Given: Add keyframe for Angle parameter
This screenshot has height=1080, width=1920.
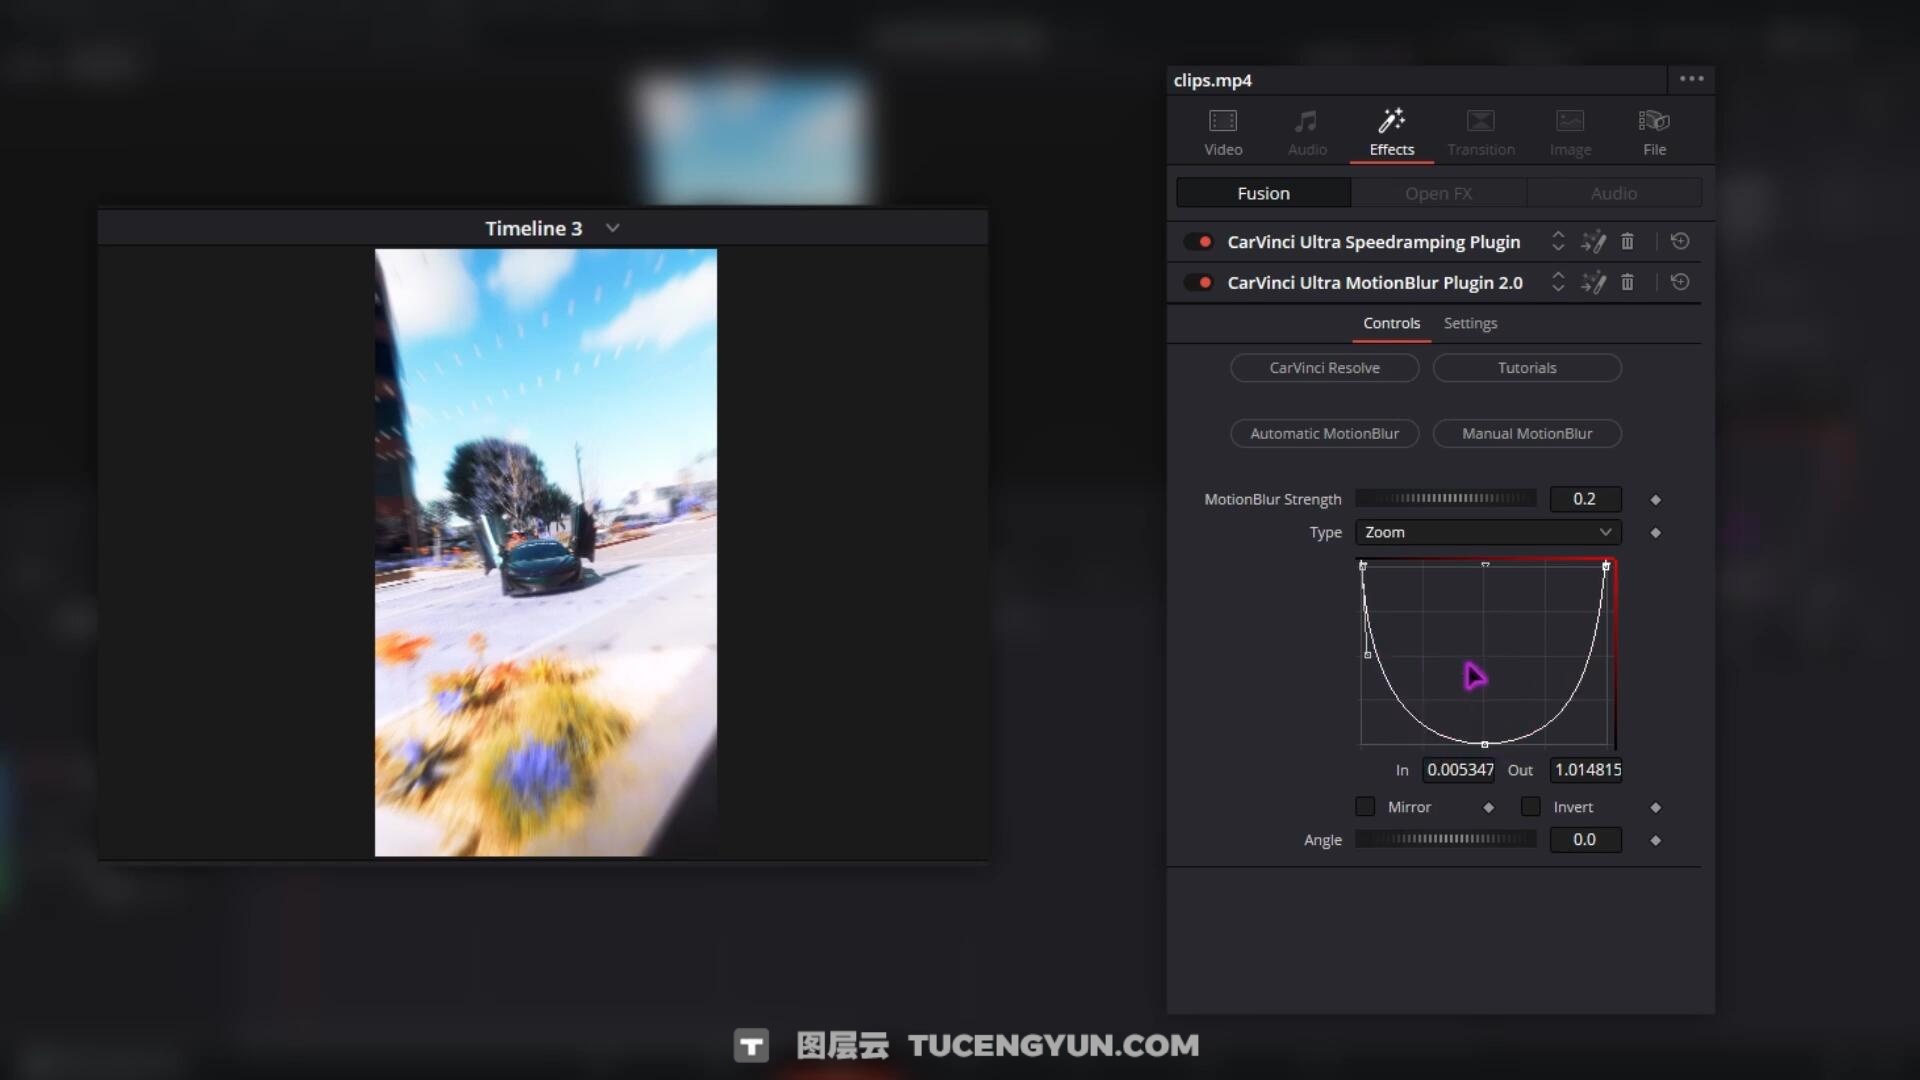Looking at the screenshot, I should [x=1655, y=841].
